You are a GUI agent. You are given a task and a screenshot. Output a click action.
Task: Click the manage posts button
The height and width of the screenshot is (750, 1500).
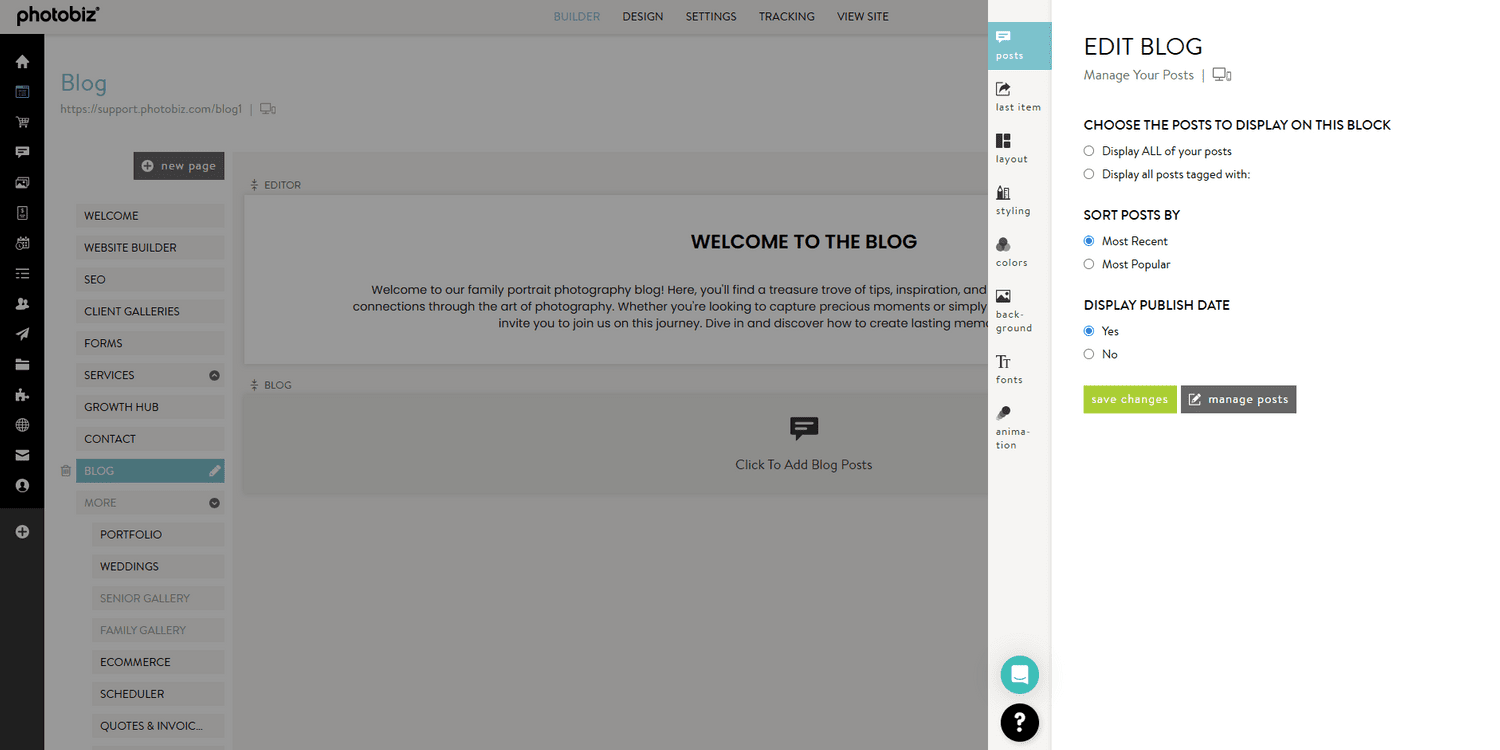(1238, 399)
